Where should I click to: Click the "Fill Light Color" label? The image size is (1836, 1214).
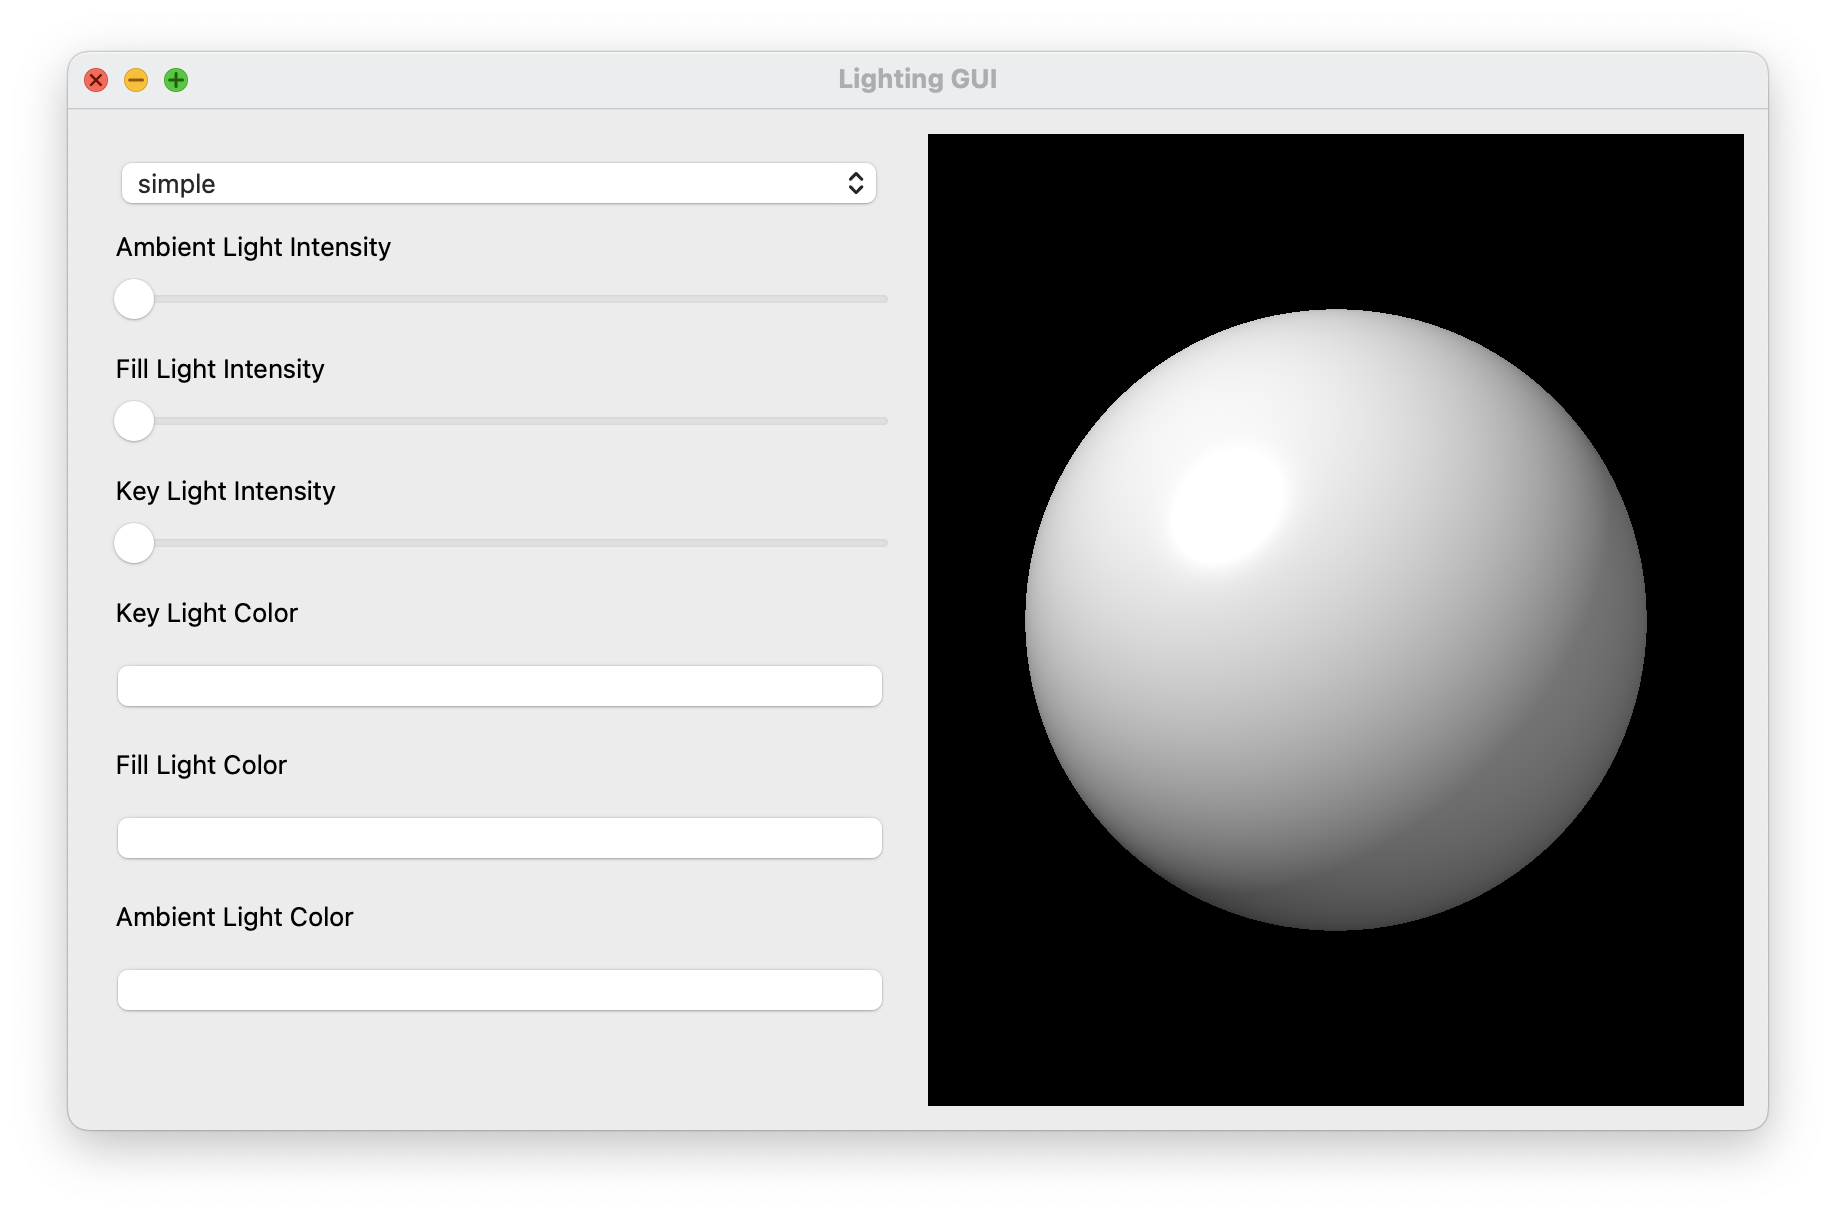[201, 765]
